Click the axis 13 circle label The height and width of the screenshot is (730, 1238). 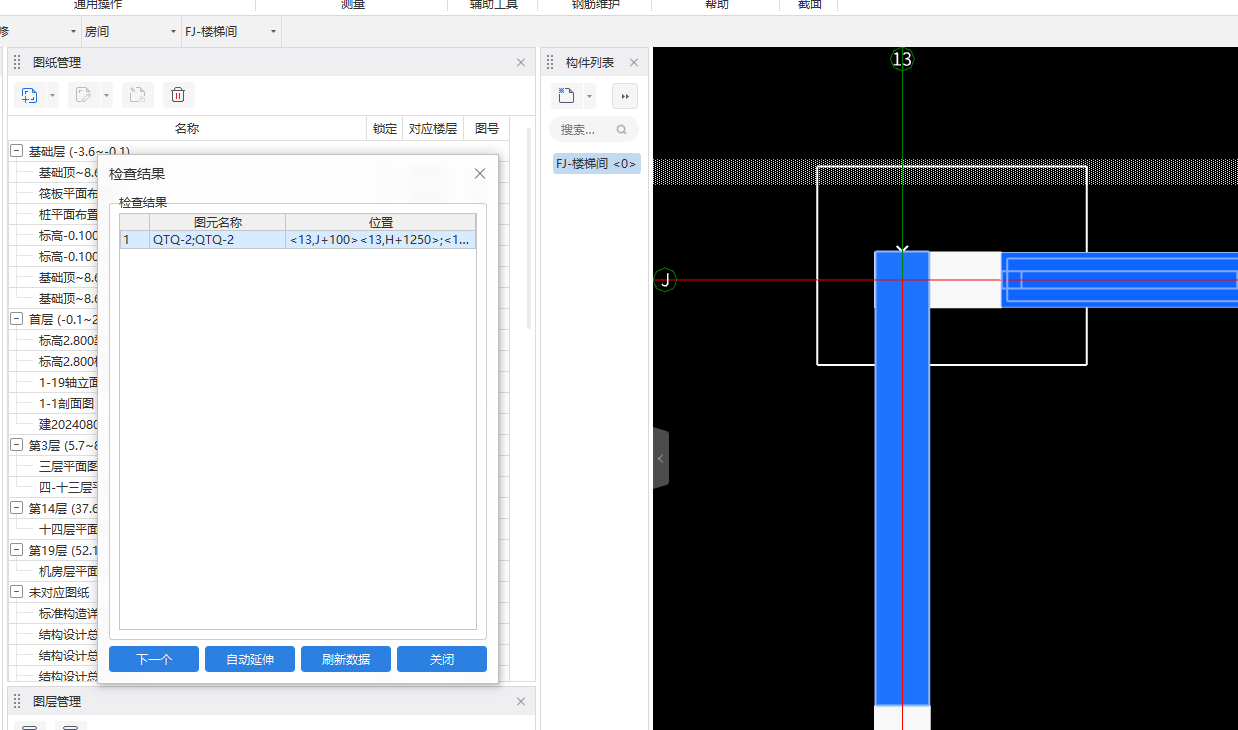coord(902,59)
